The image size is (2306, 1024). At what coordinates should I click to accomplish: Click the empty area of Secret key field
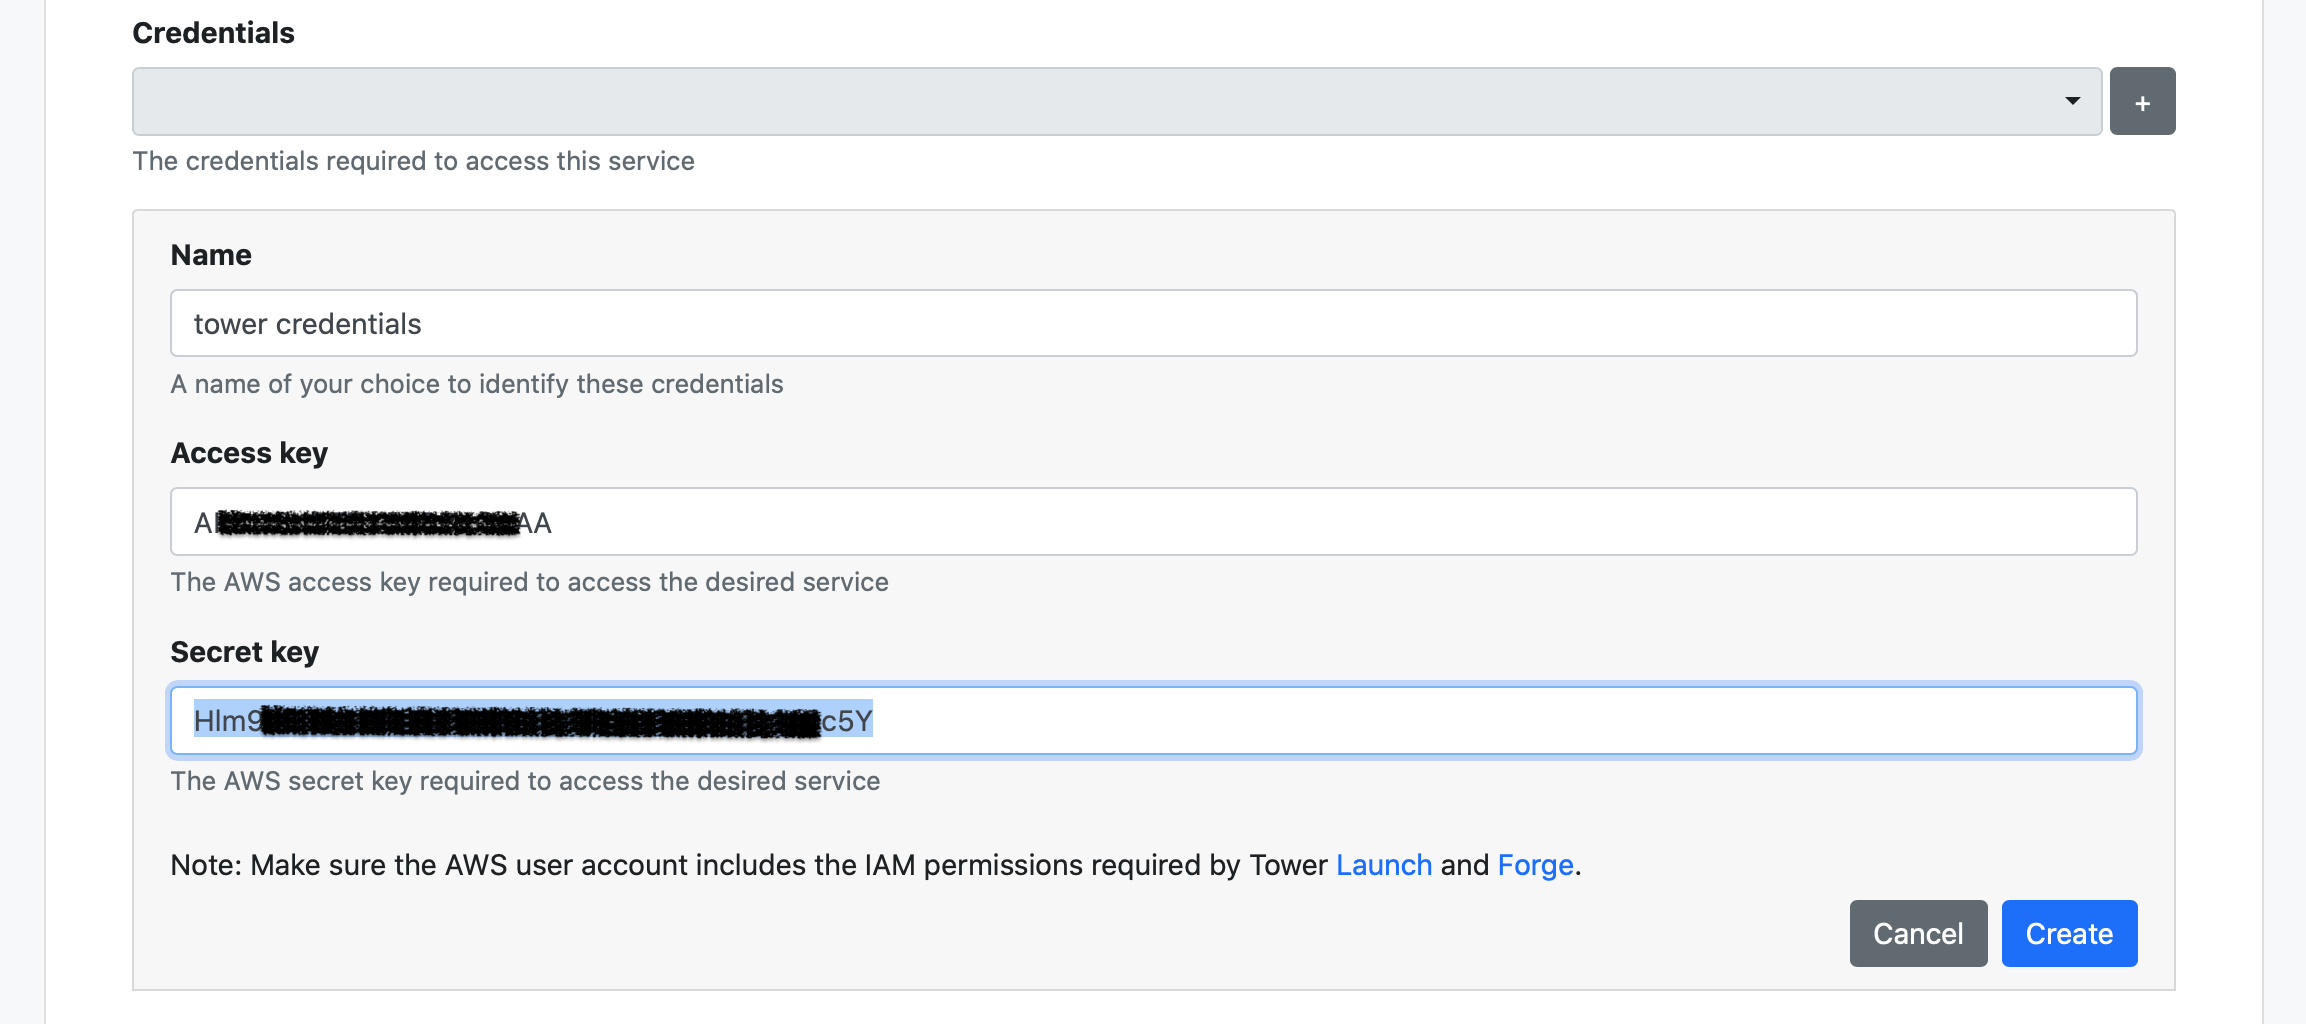click(x=1500, y=721)
